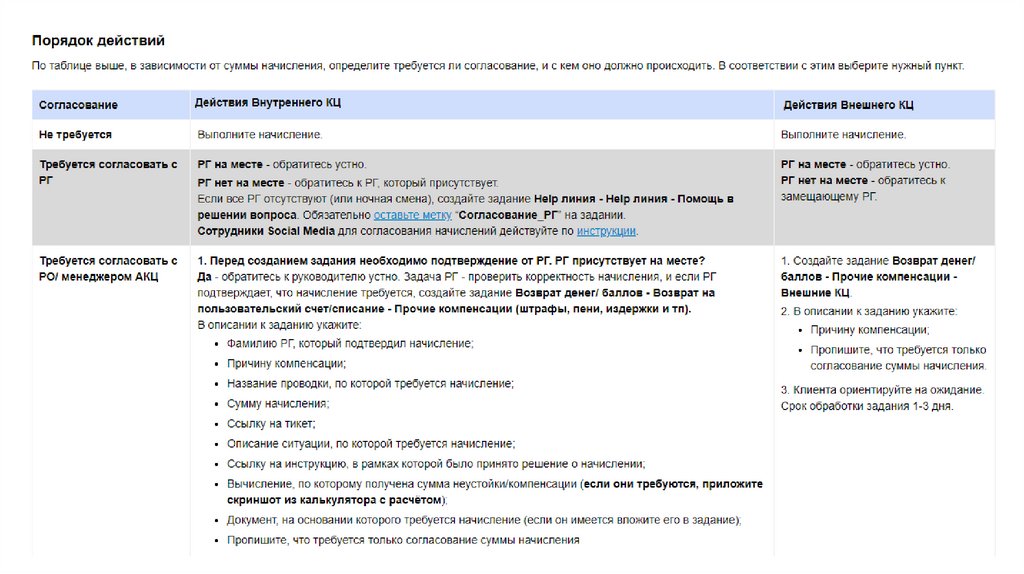1024x574 pixels.
Task: Open the "инструкции" link for Social Media
Action: coord(605,231)
